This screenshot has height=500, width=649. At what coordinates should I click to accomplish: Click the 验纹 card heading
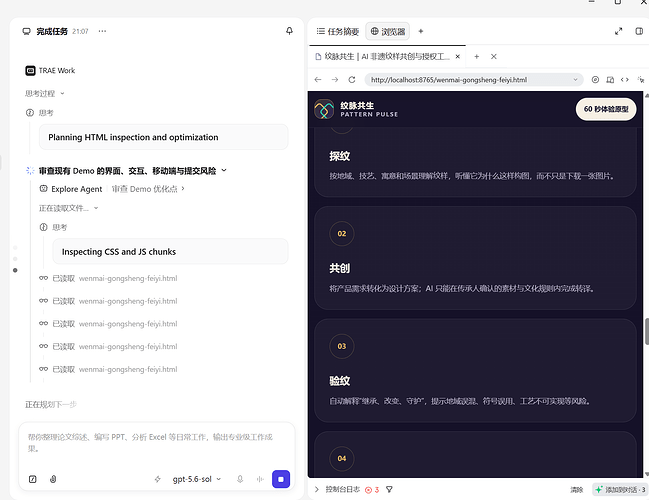tap(340, 381)
